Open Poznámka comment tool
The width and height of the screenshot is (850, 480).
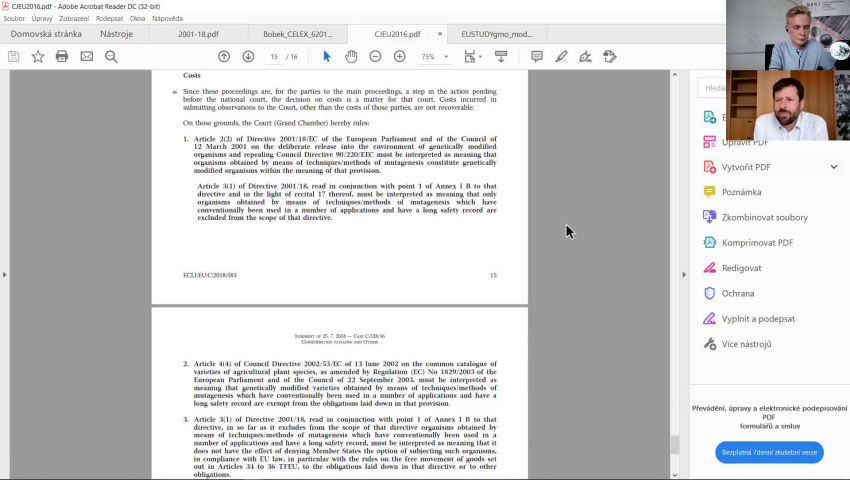click(x=741, y=192)
